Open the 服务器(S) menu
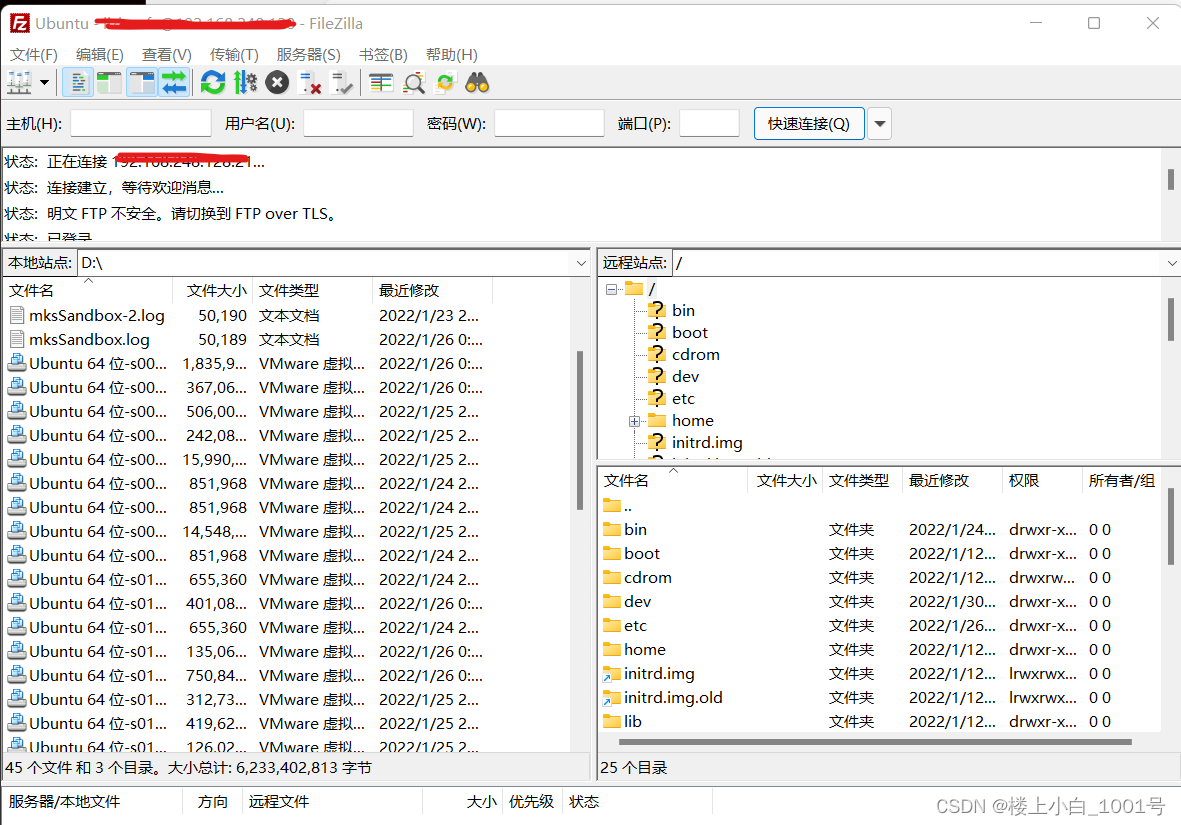 [308, 54]
